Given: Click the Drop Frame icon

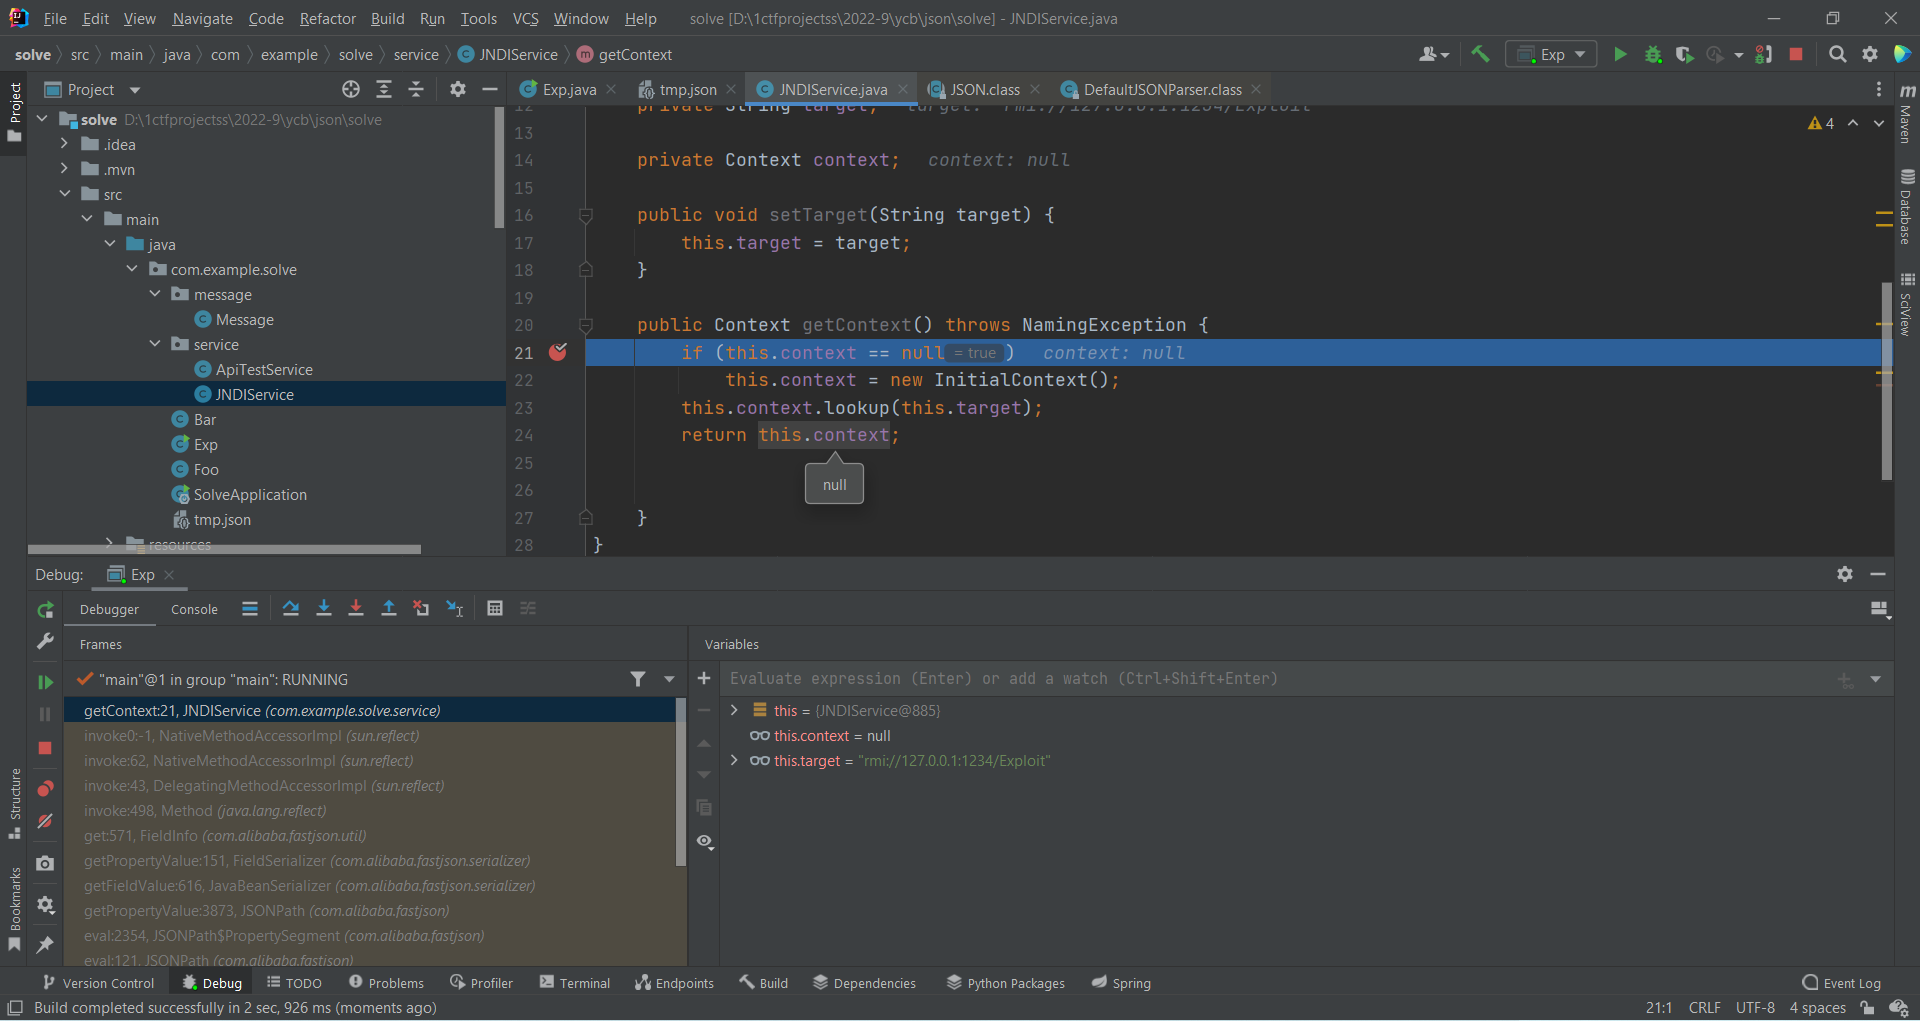Looking at the screenshot, I should pyautogui.click(x=422, y=608).
